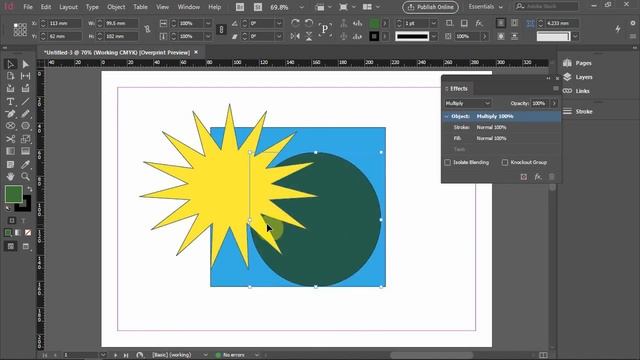The width and height of the screenshot is (640, 360).
Task: Select the Zoom tool
Action: (25, 177)
